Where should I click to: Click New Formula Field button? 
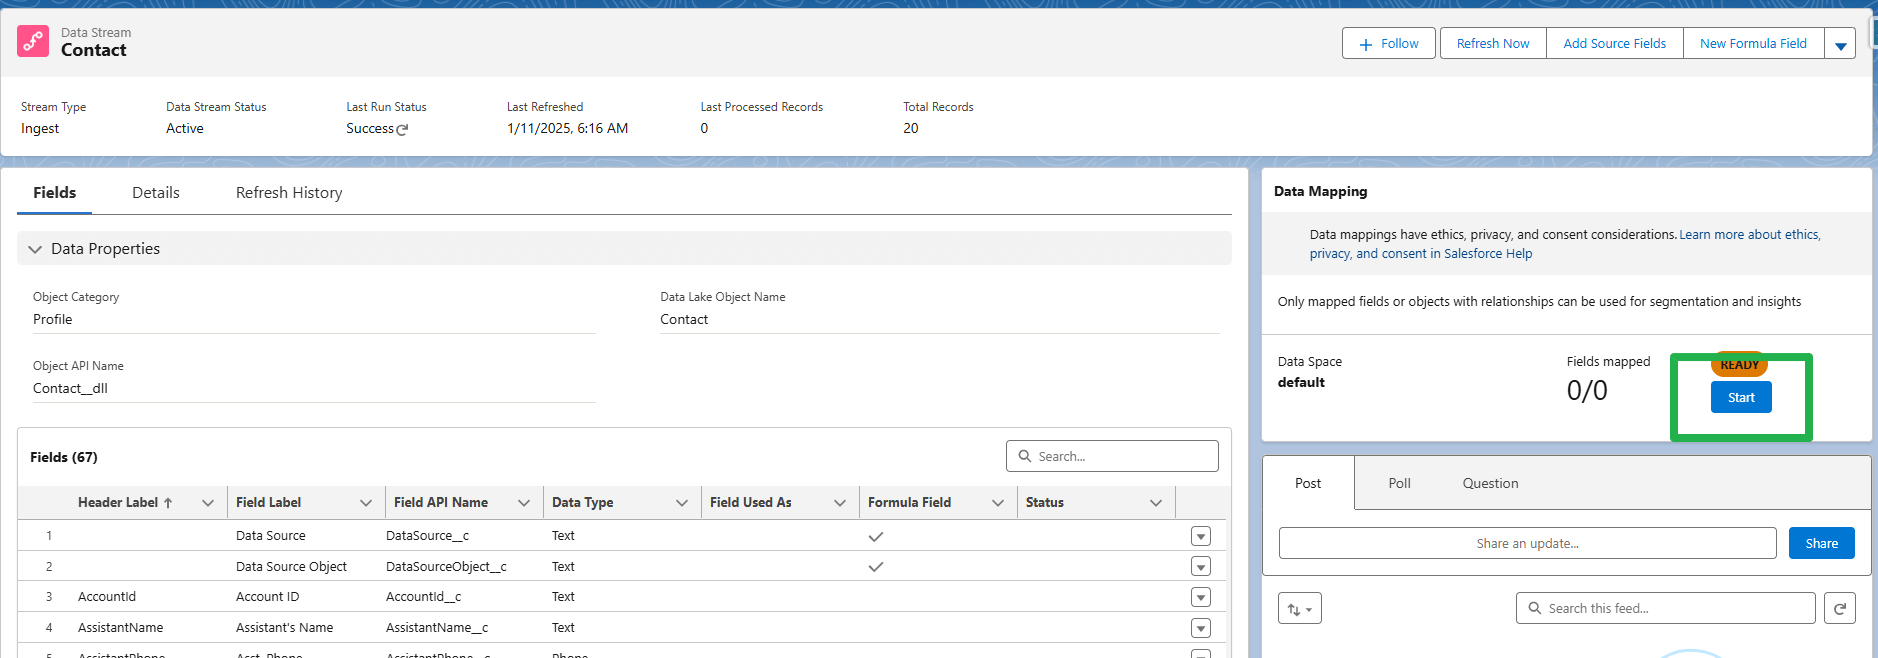(x=1753, y=44)
